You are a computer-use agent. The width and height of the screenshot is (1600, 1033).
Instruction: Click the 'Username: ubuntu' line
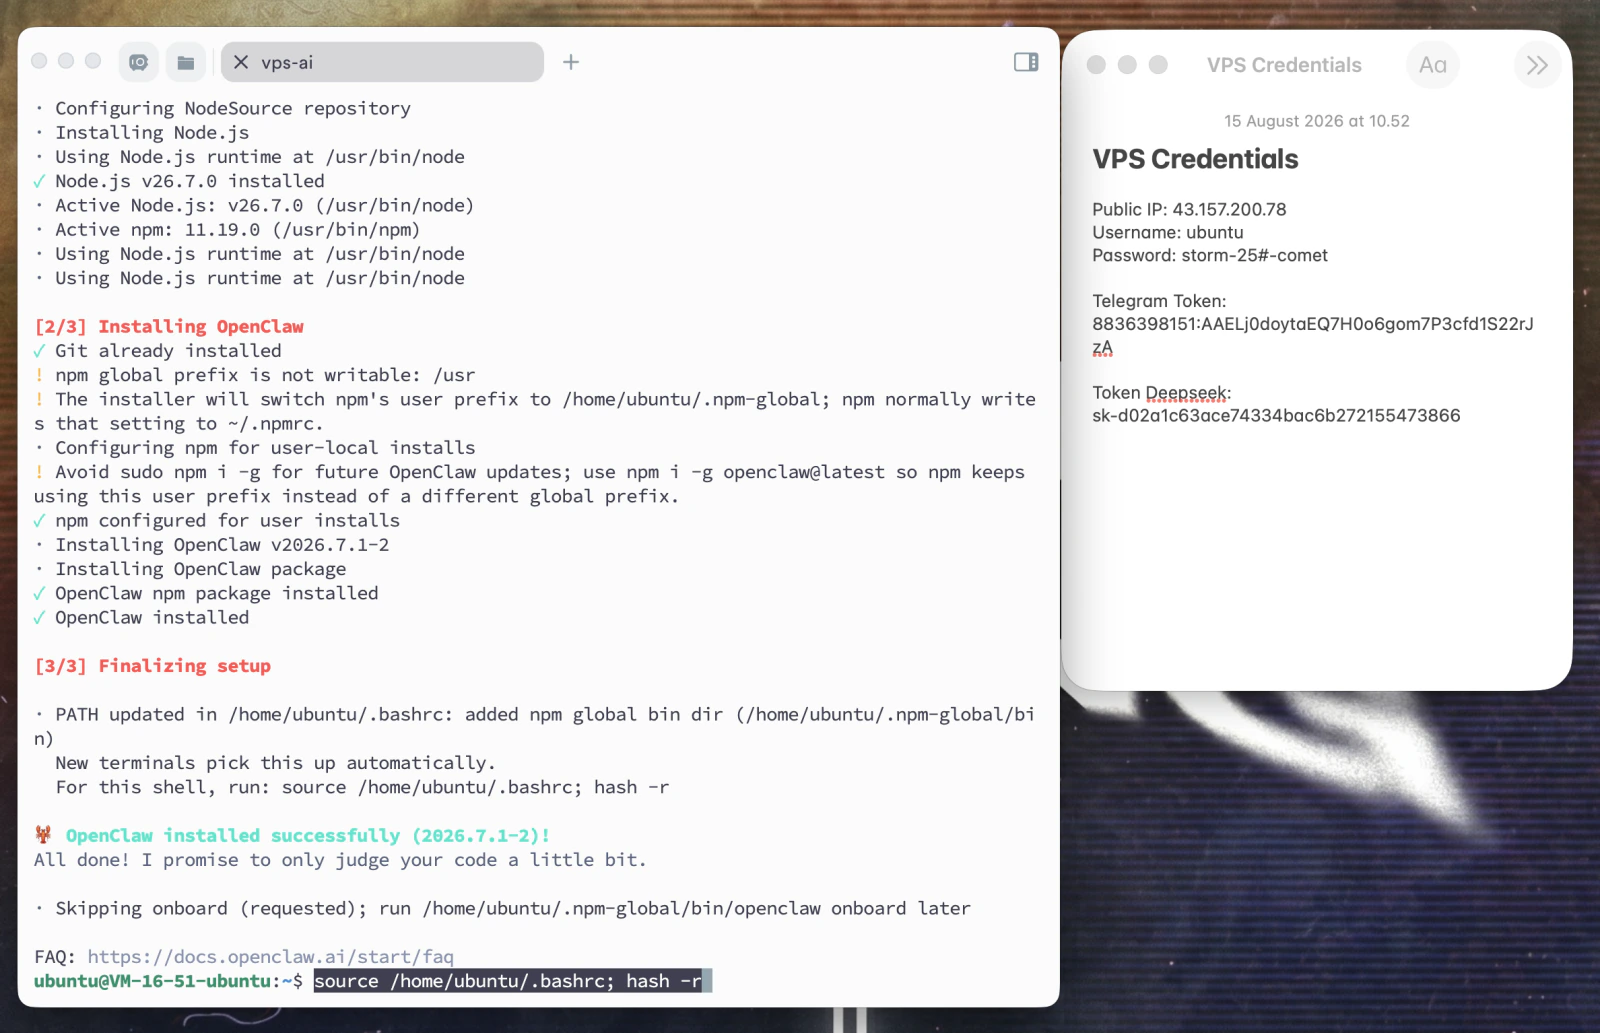point(1168,232)
